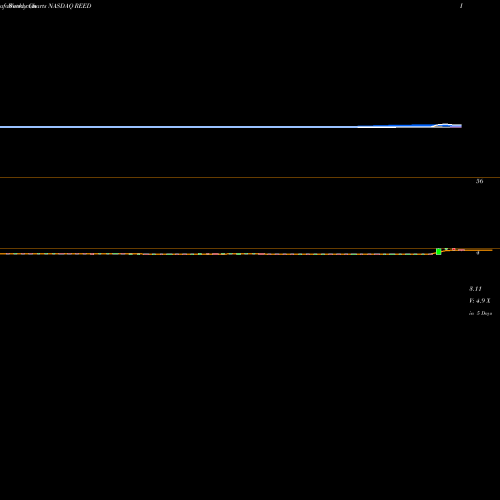Viewport: 500px width, 500px height.
Task: Click the V: 4.9 X volume readout
Action: [x=480, y=301]
